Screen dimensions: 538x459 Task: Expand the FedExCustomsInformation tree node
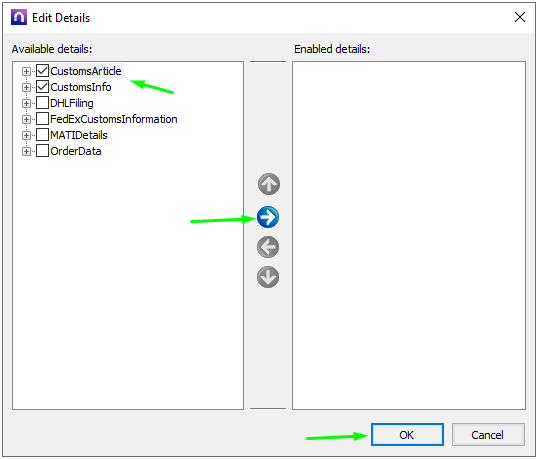tap(26, 119)
